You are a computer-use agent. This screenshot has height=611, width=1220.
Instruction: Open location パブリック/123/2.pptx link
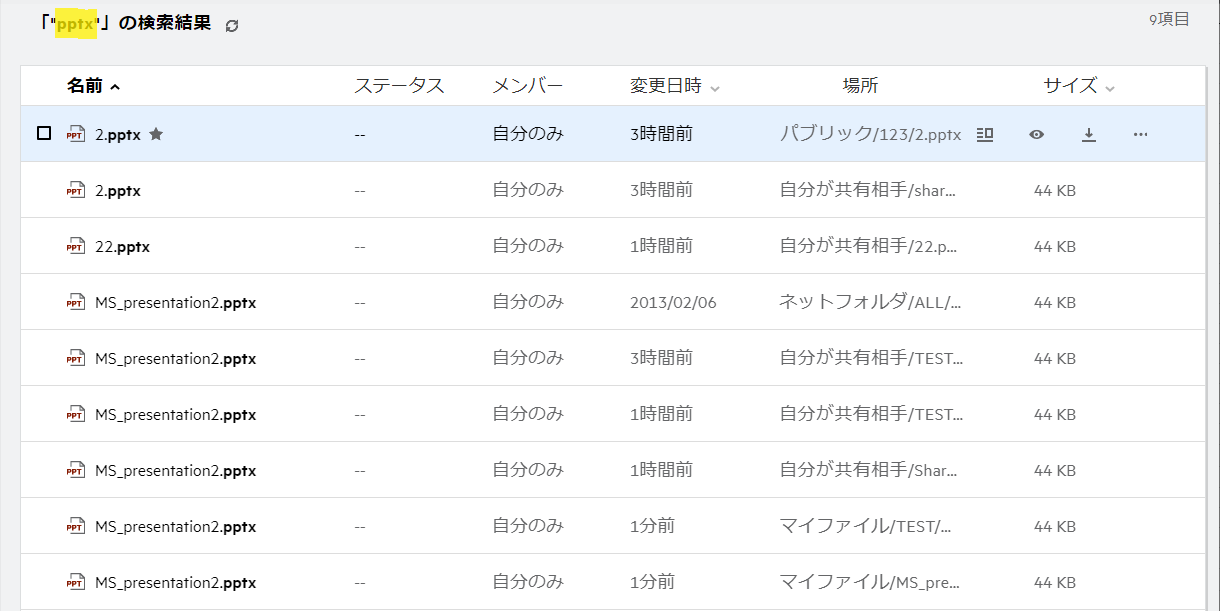pos(870,134)
